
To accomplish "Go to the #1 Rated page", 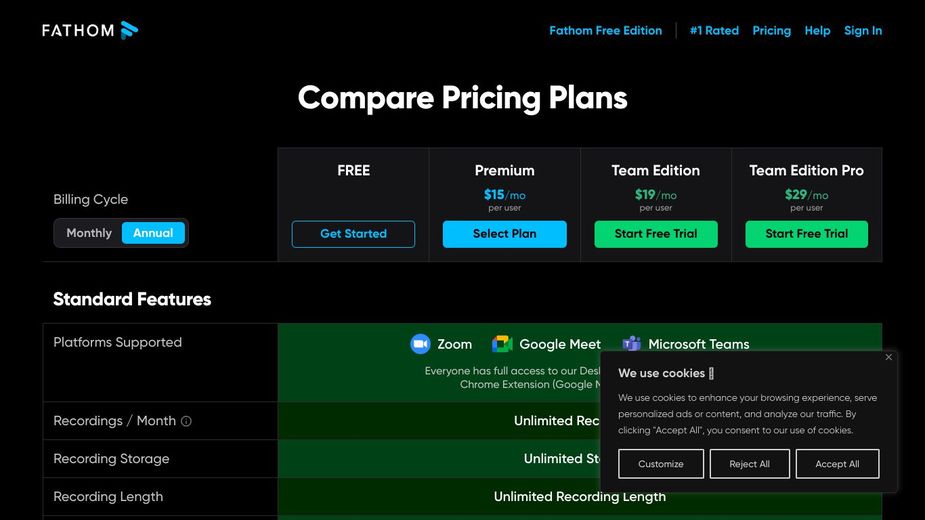I will click(714, 31).
